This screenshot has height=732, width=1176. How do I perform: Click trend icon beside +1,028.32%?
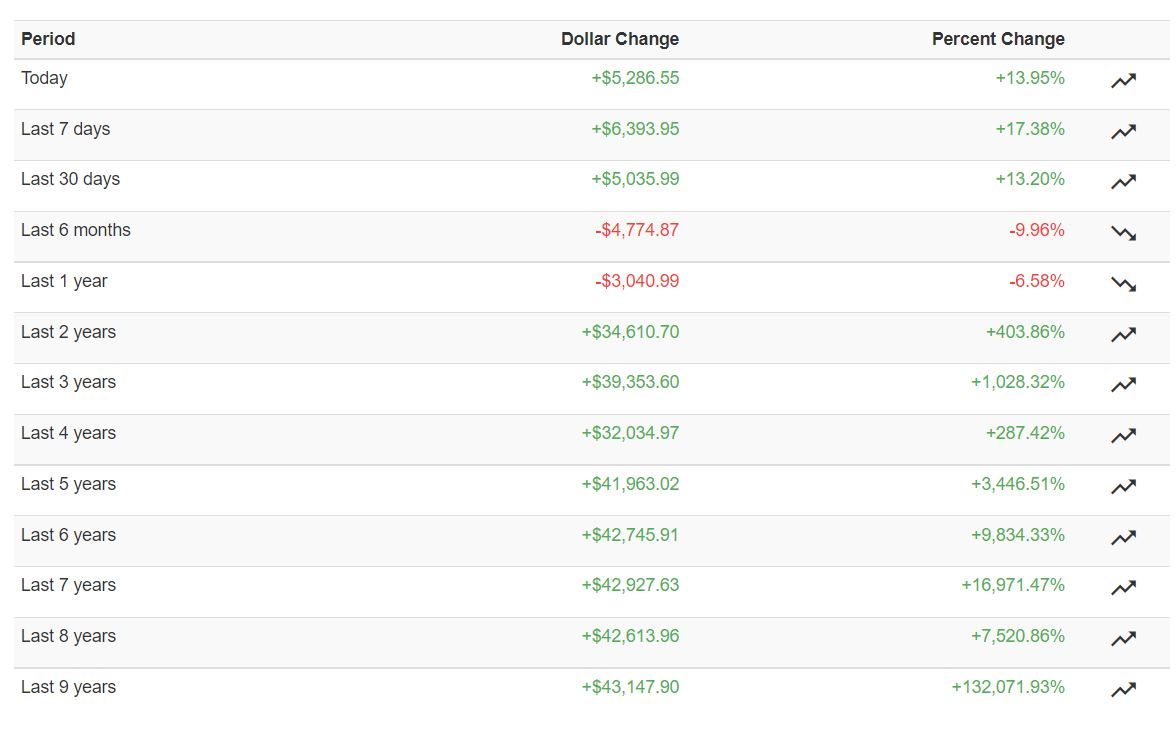coord(1123,385)
